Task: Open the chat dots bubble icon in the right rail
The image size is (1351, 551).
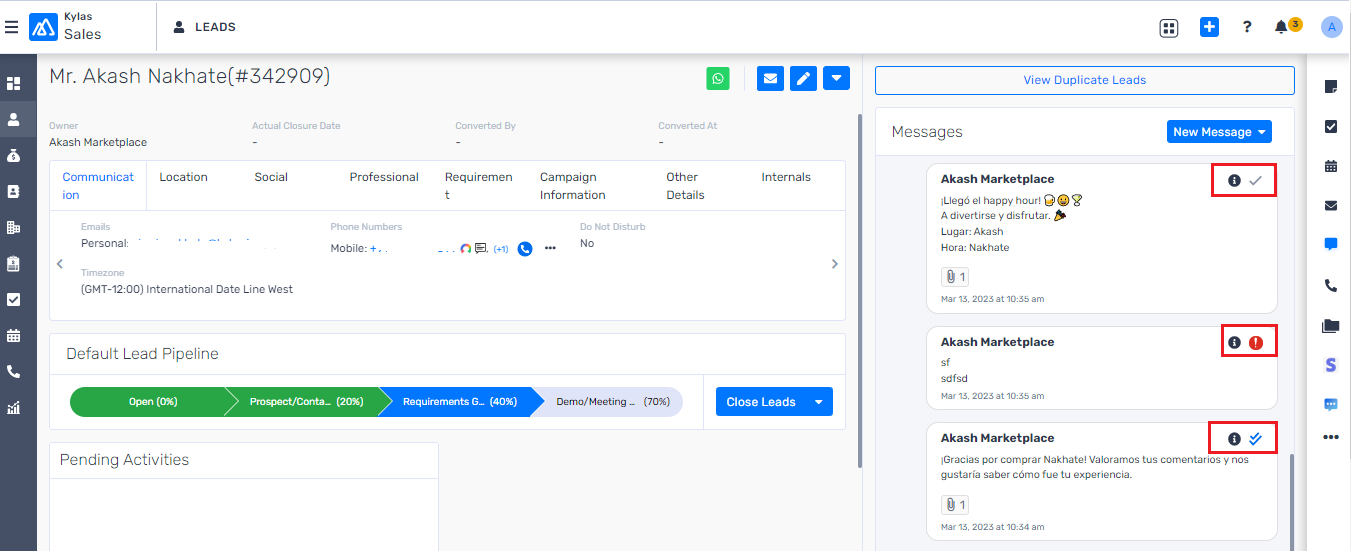Action: 1330,404
